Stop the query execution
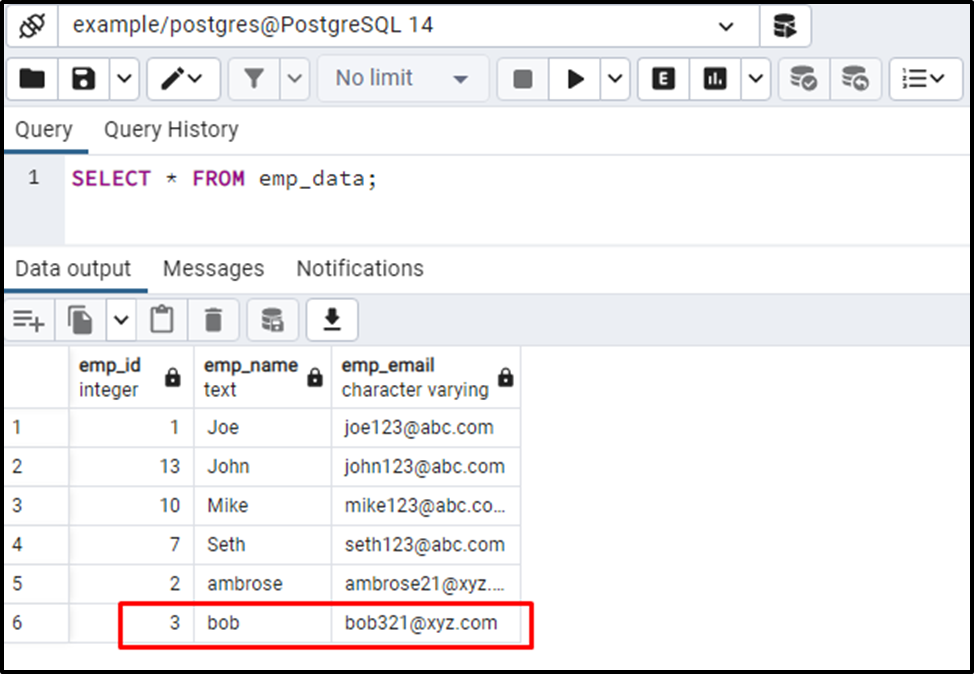Screen dimensions: 974x674 (522, 78)
